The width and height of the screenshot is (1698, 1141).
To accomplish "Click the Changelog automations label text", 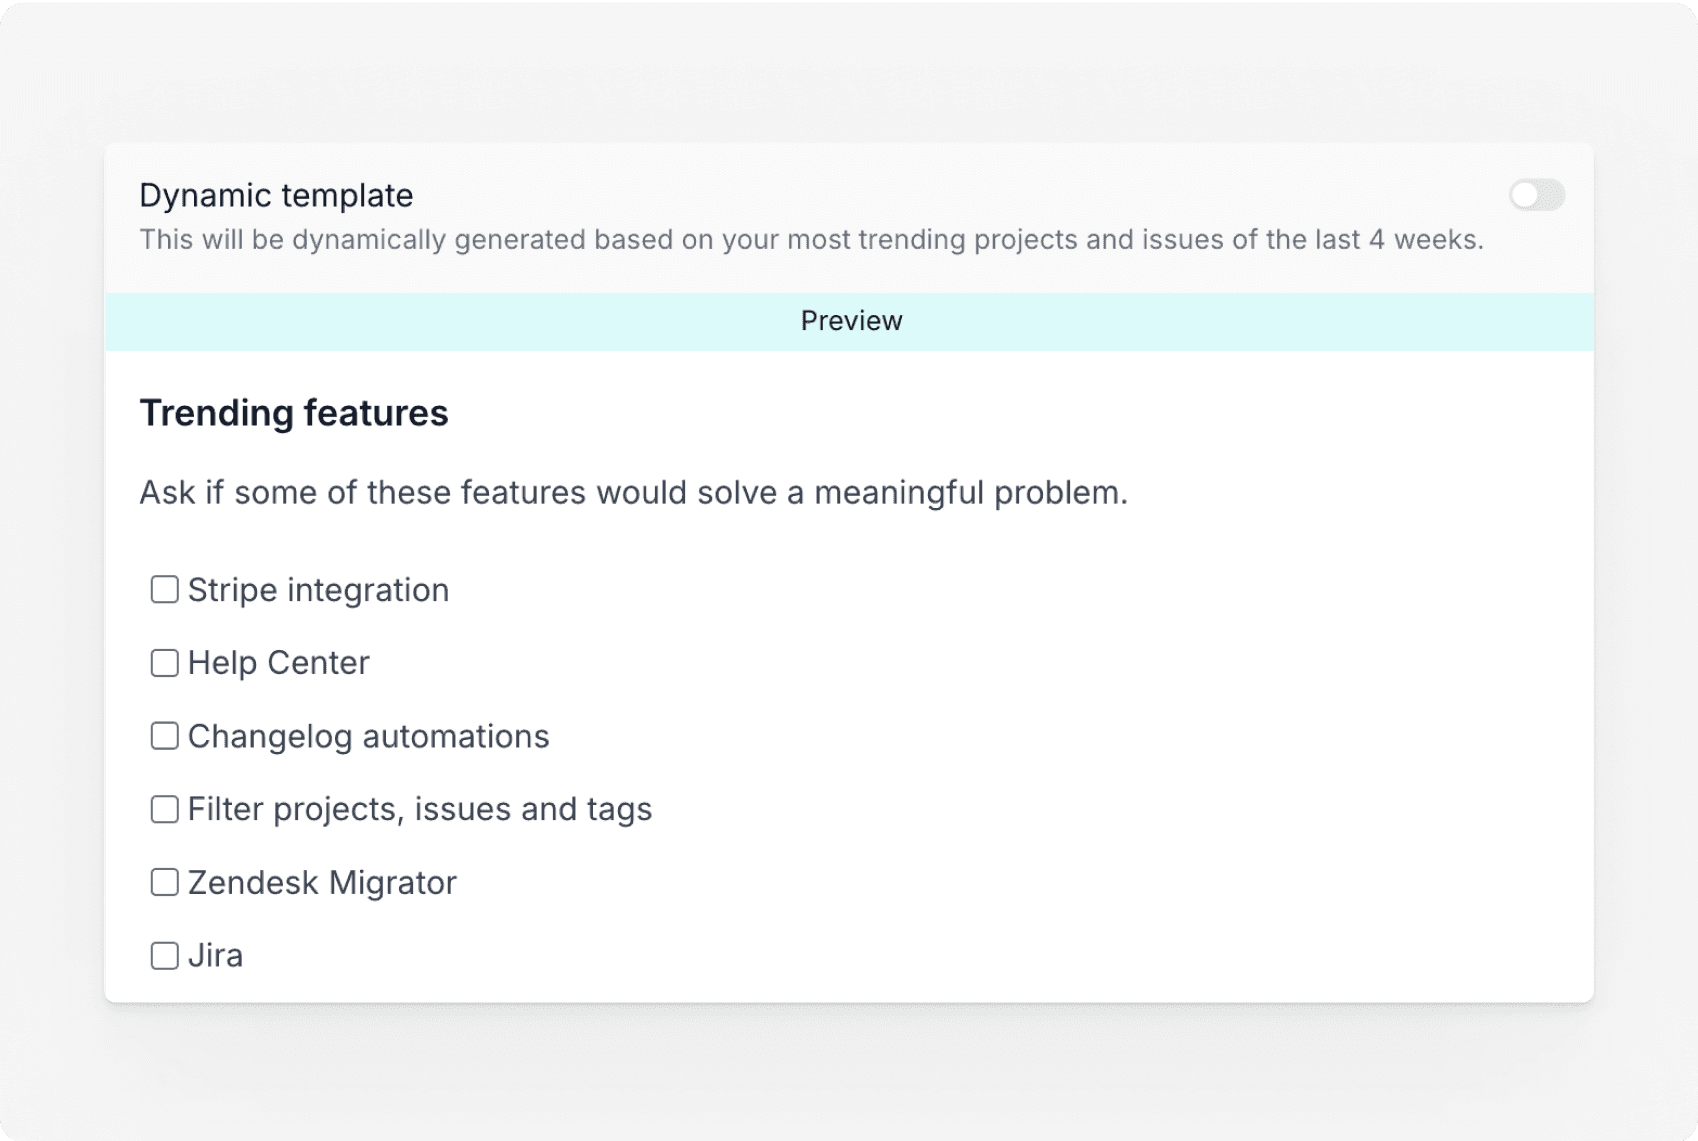I will [368, 736].
